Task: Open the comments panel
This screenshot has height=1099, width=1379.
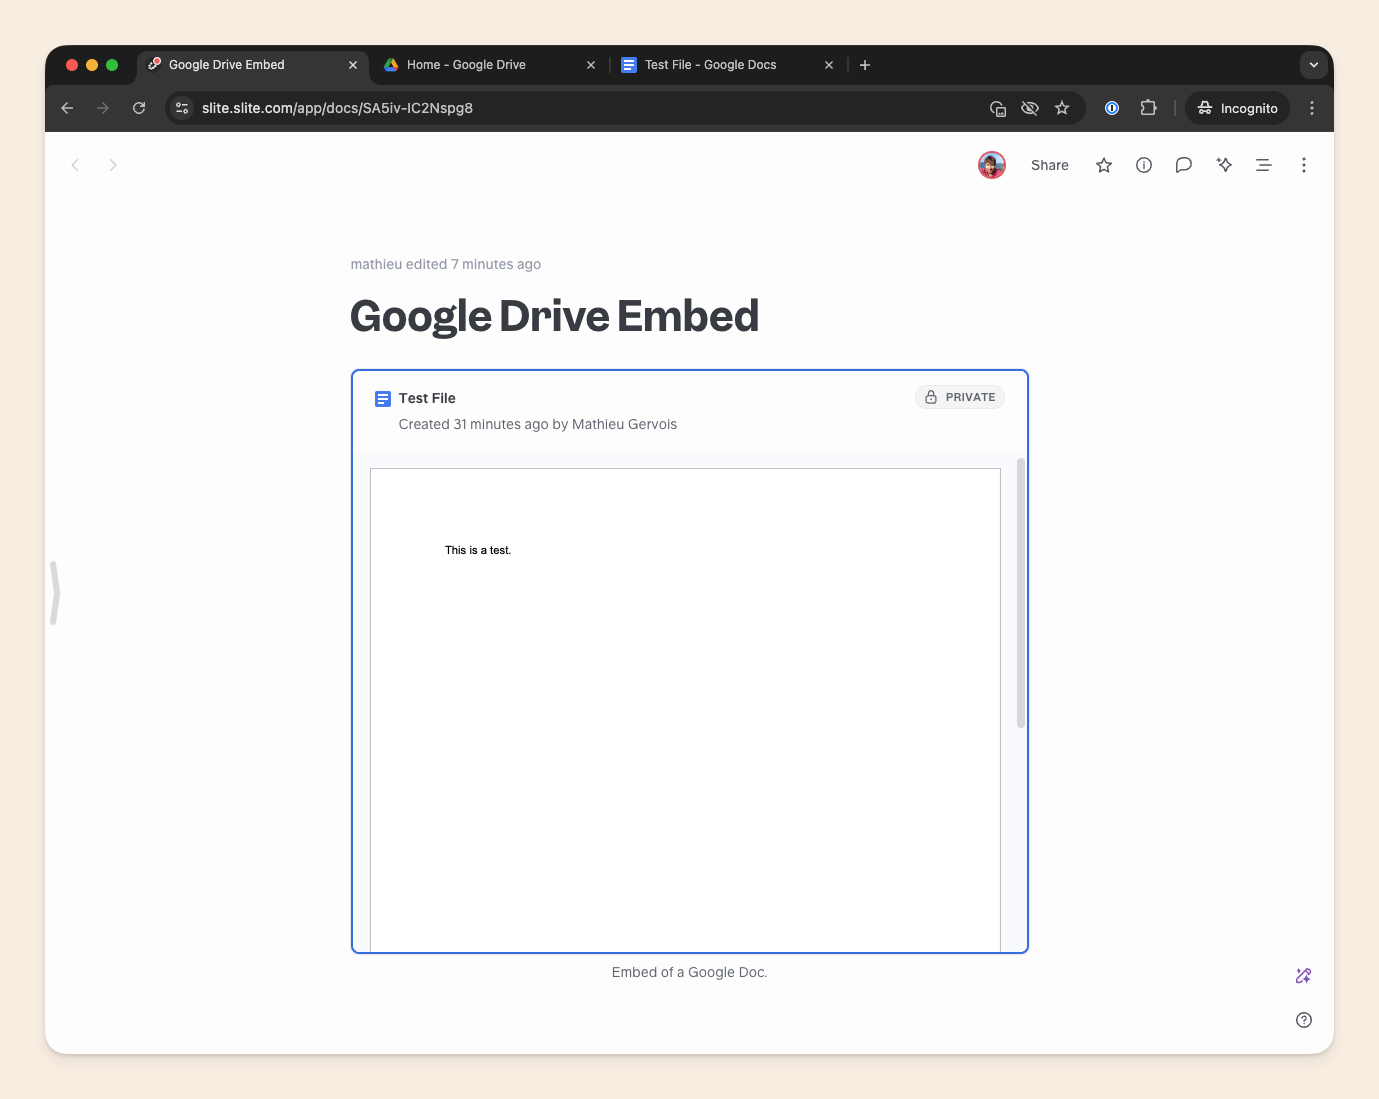Action: (1184, 165)
